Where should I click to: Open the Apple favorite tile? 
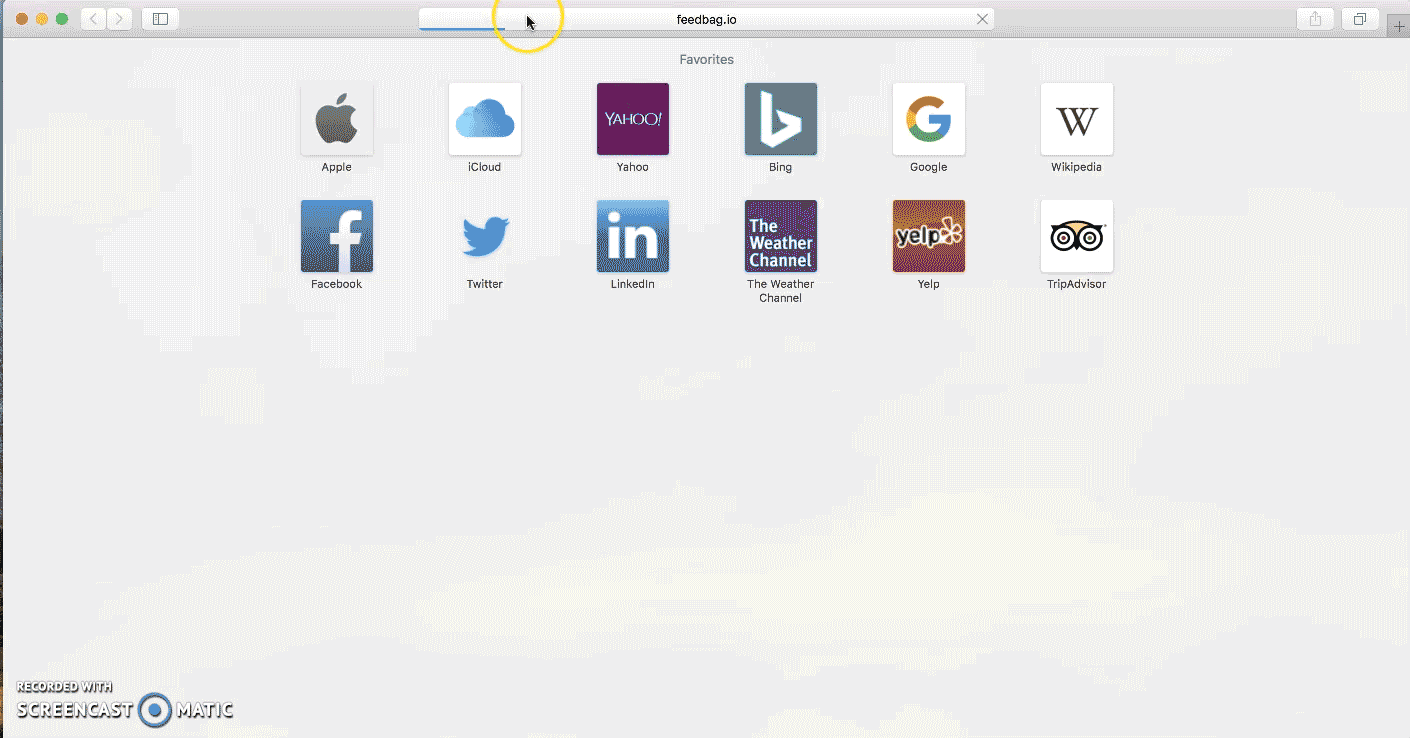337,119
